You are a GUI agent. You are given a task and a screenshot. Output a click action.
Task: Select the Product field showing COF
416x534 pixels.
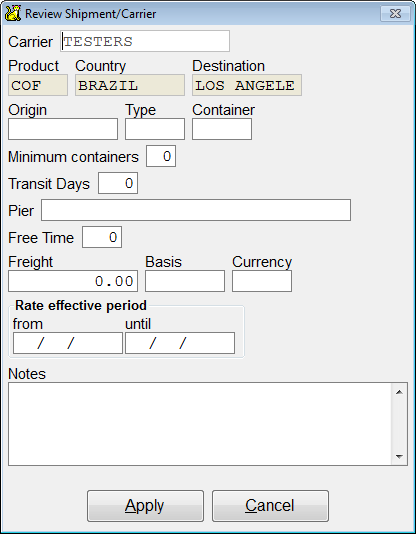tap(38, 85)
